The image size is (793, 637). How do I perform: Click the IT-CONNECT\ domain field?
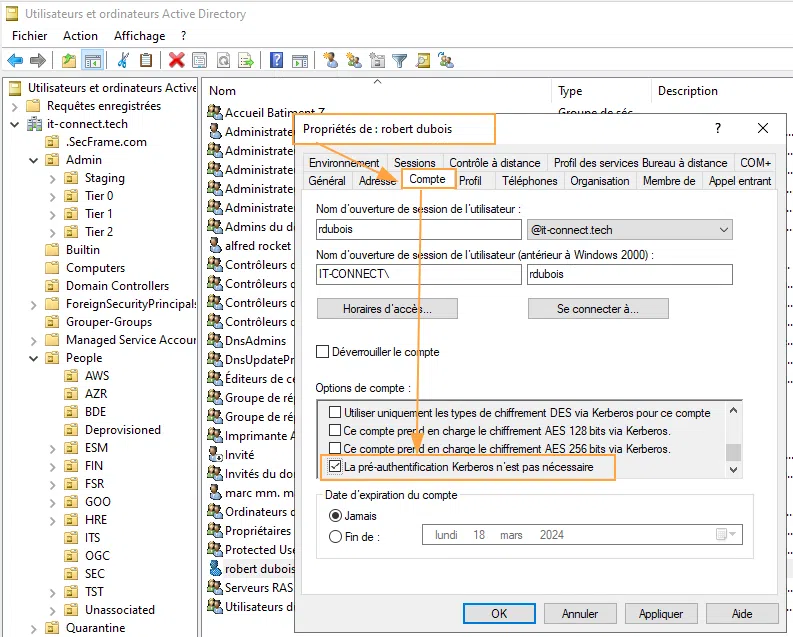(x=418, y=275)
